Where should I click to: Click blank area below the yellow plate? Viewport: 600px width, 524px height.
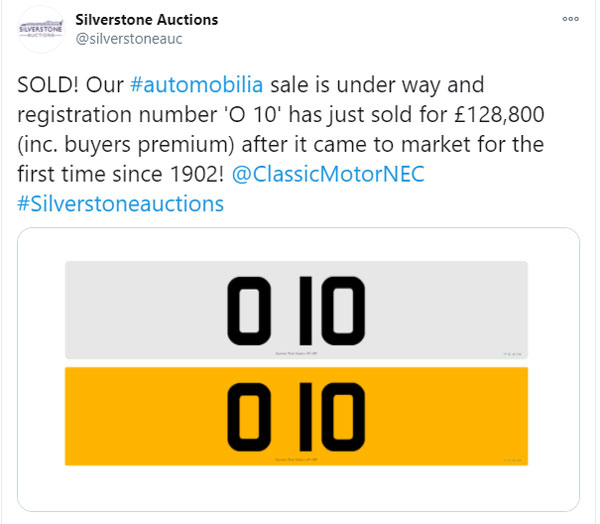pos(297,490)
